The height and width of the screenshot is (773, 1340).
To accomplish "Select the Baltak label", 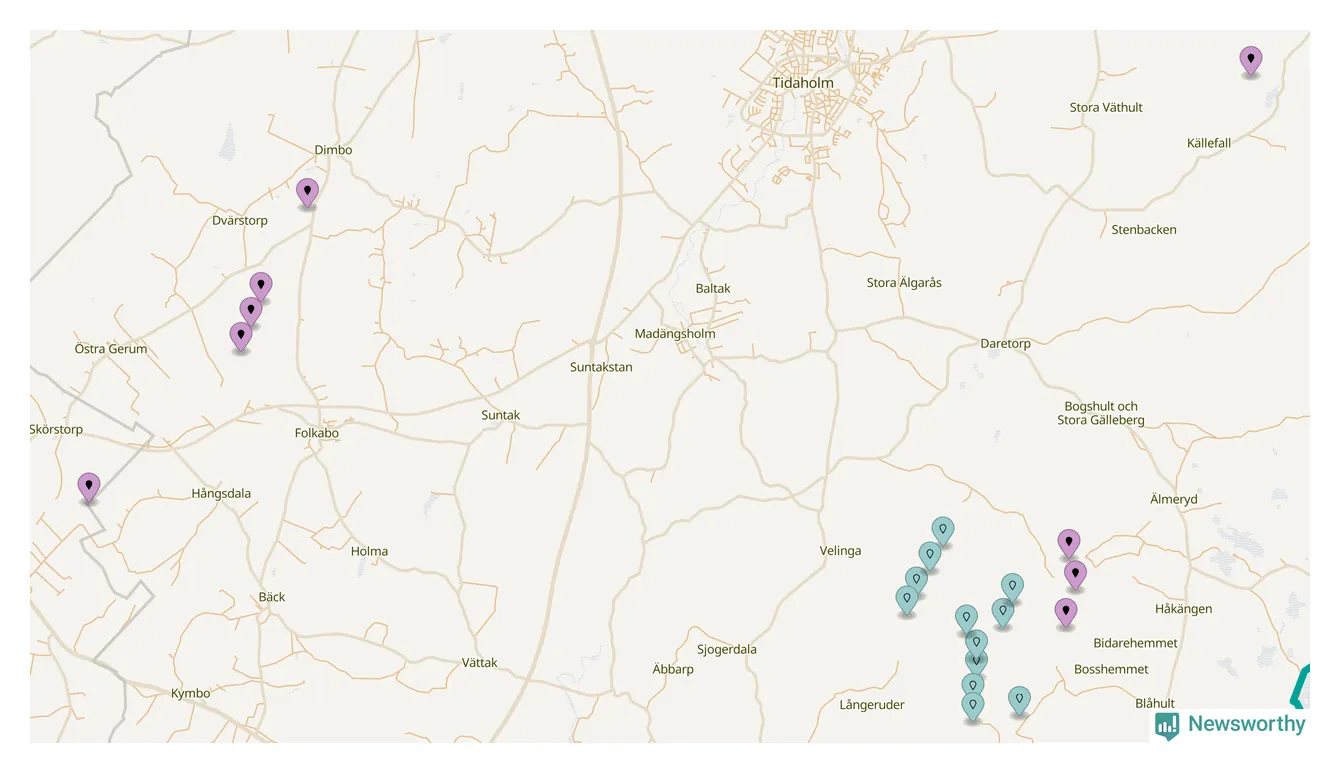I will pos(713,289).
